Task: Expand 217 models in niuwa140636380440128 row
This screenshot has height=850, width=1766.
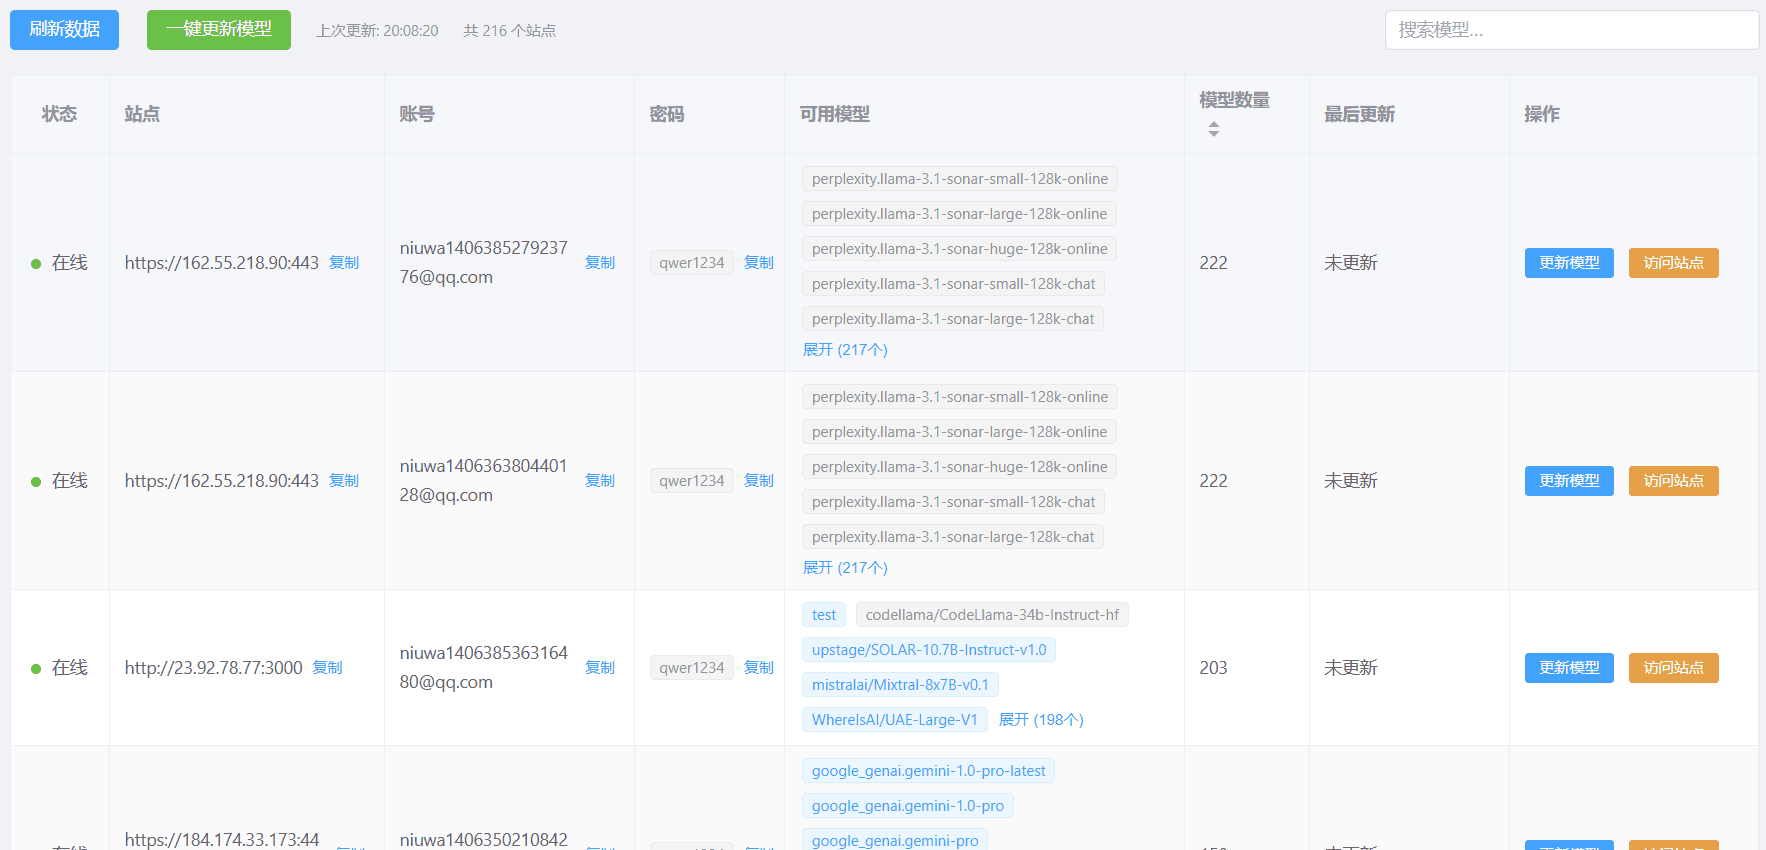Action: [x=845, y=567]
